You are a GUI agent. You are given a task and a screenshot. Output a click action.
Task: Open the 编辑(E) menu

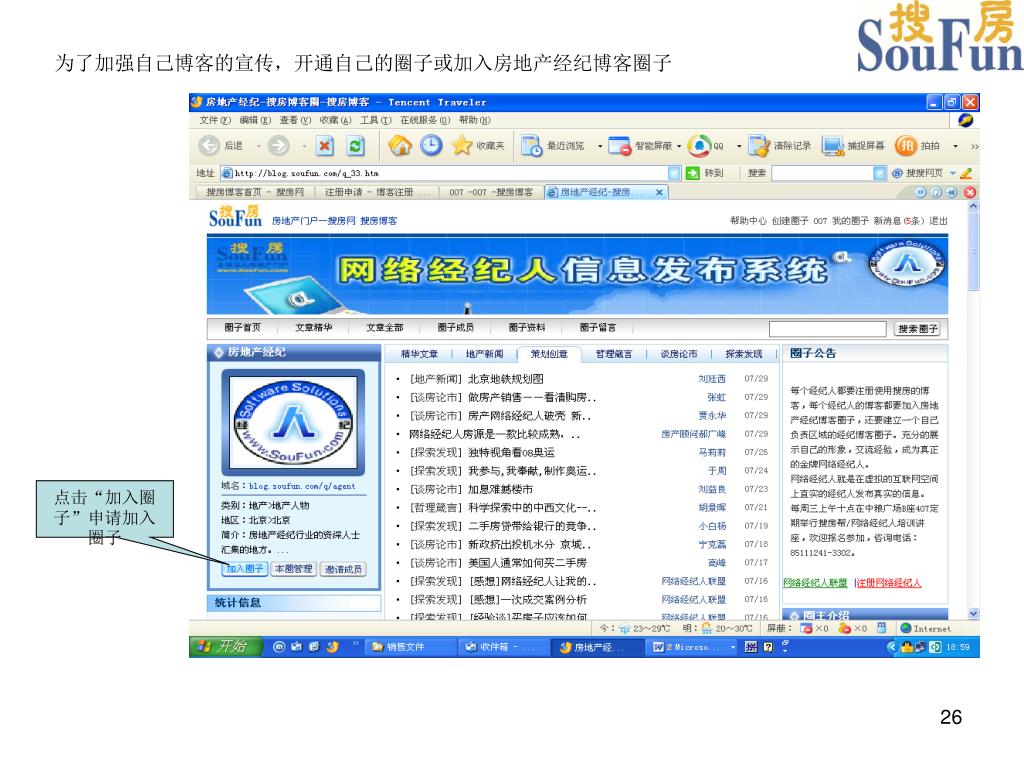255,120
